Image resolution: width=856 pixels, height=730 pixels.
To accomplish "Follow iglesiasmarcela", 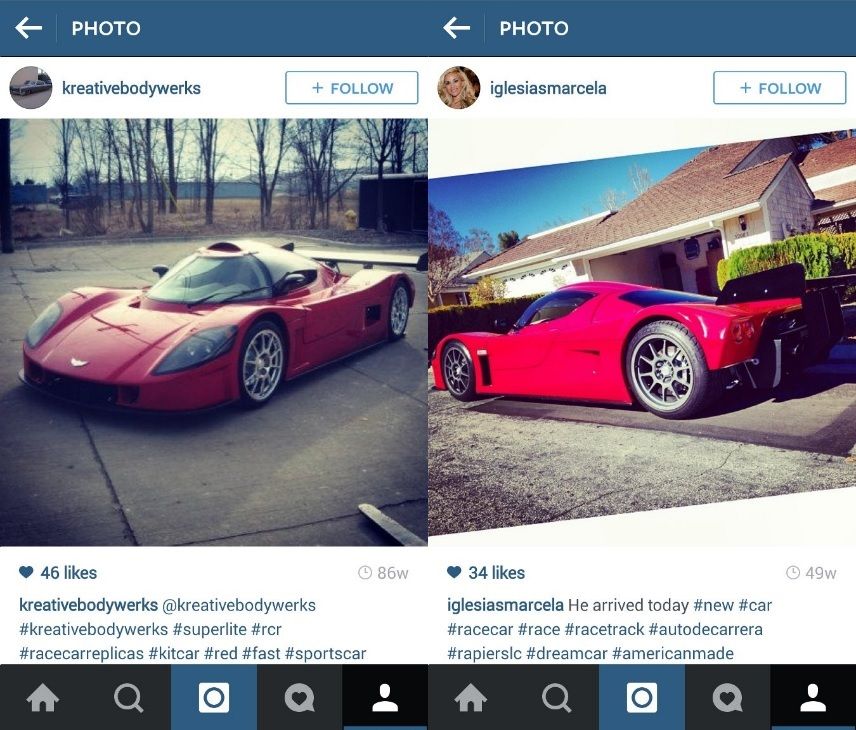I will coord(780,87).
